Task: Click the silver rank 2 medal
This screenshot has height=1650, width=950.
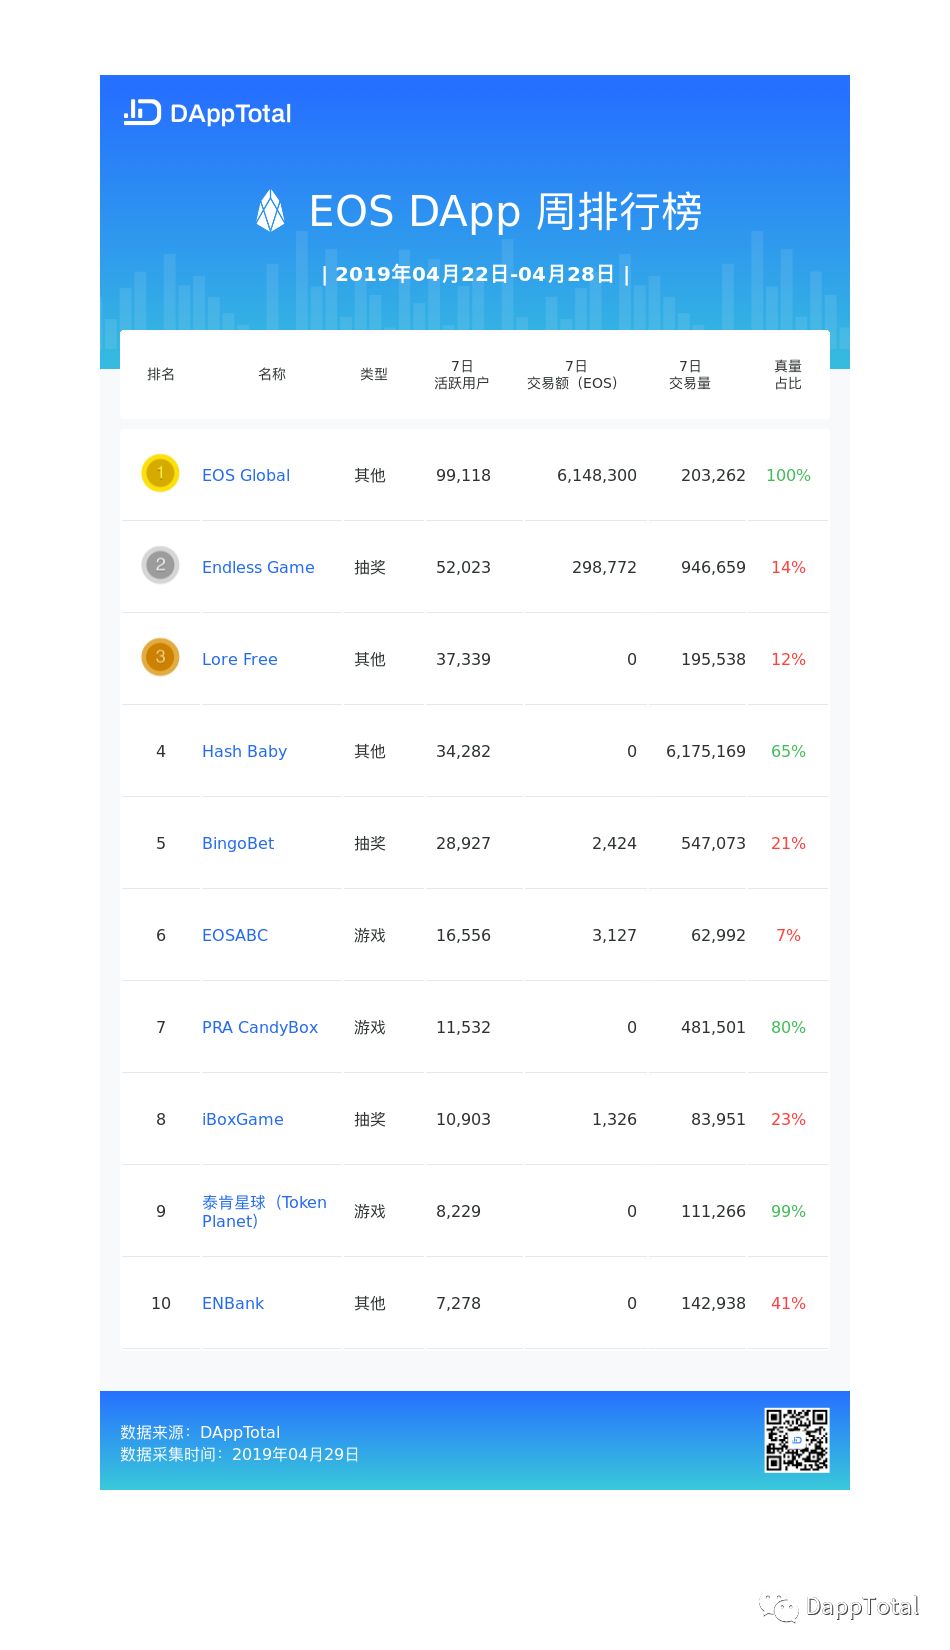Action: 160,565
